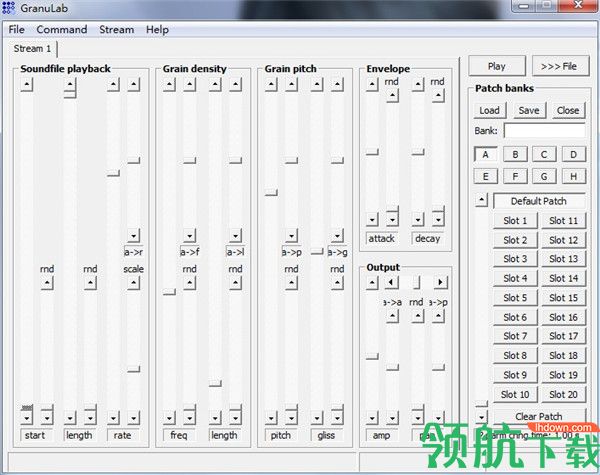
Task: Click up arrow of a->r slider
Action: pos(134,84)
